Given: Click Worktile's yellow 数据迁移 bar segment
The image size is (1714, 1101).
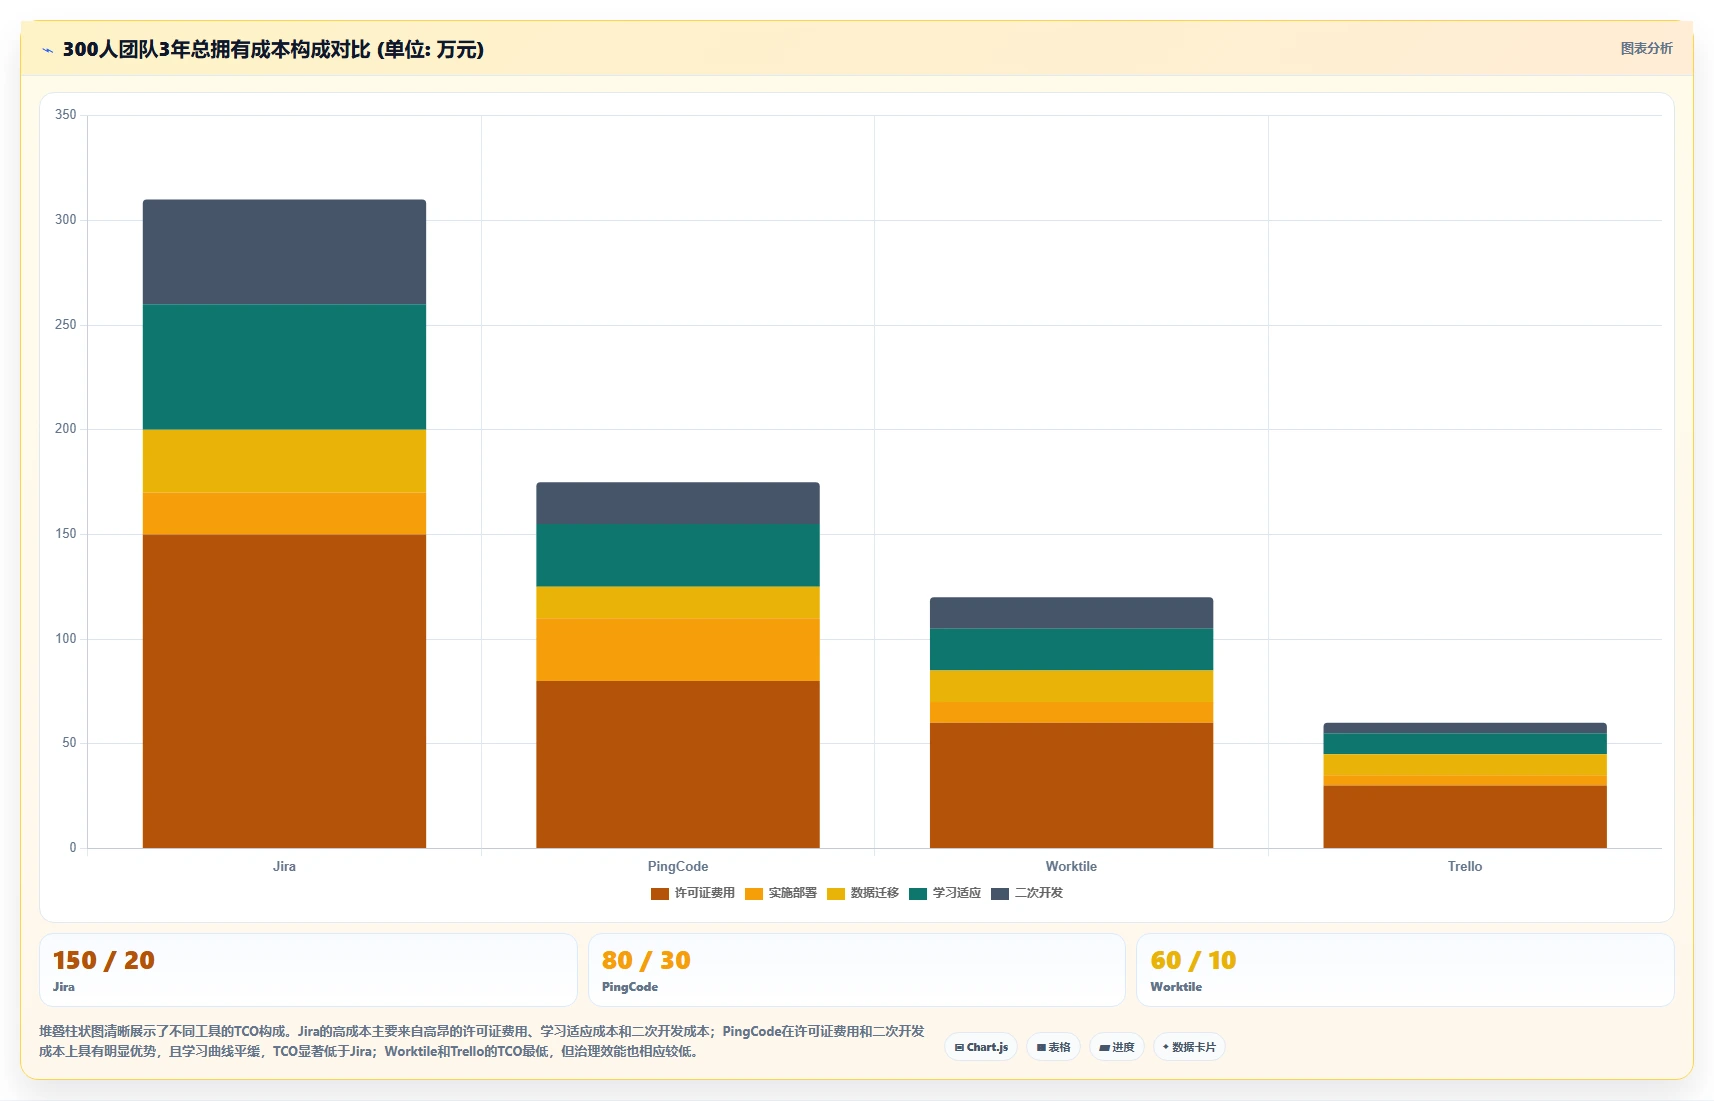Looking at the screenshot, I should click(1071, 686).
